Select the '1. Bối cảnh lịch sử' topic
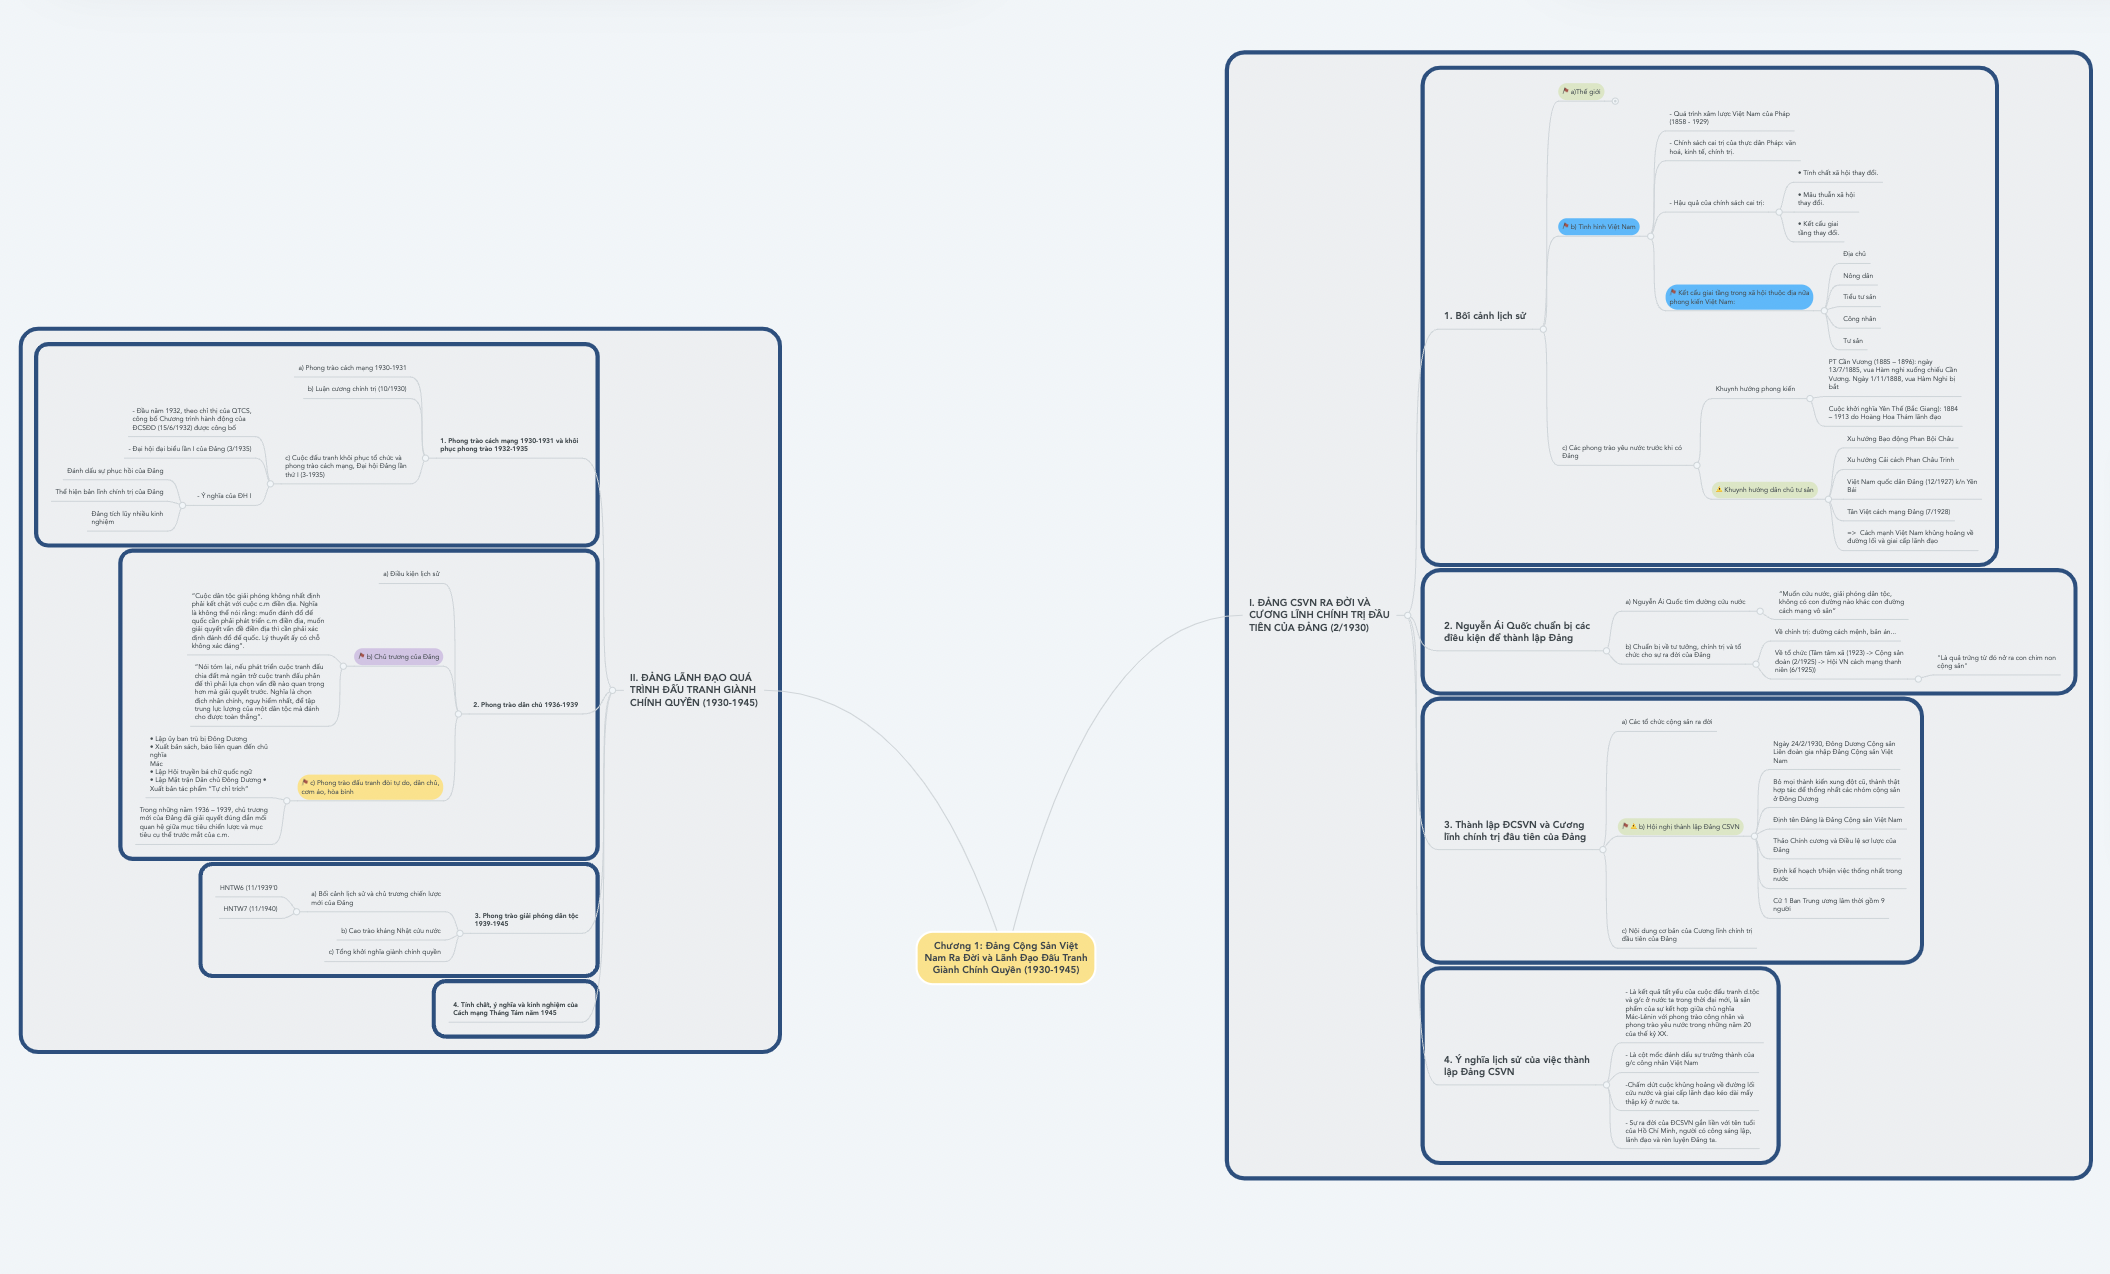The image size is (2110, 1274). pos(1484,316)
